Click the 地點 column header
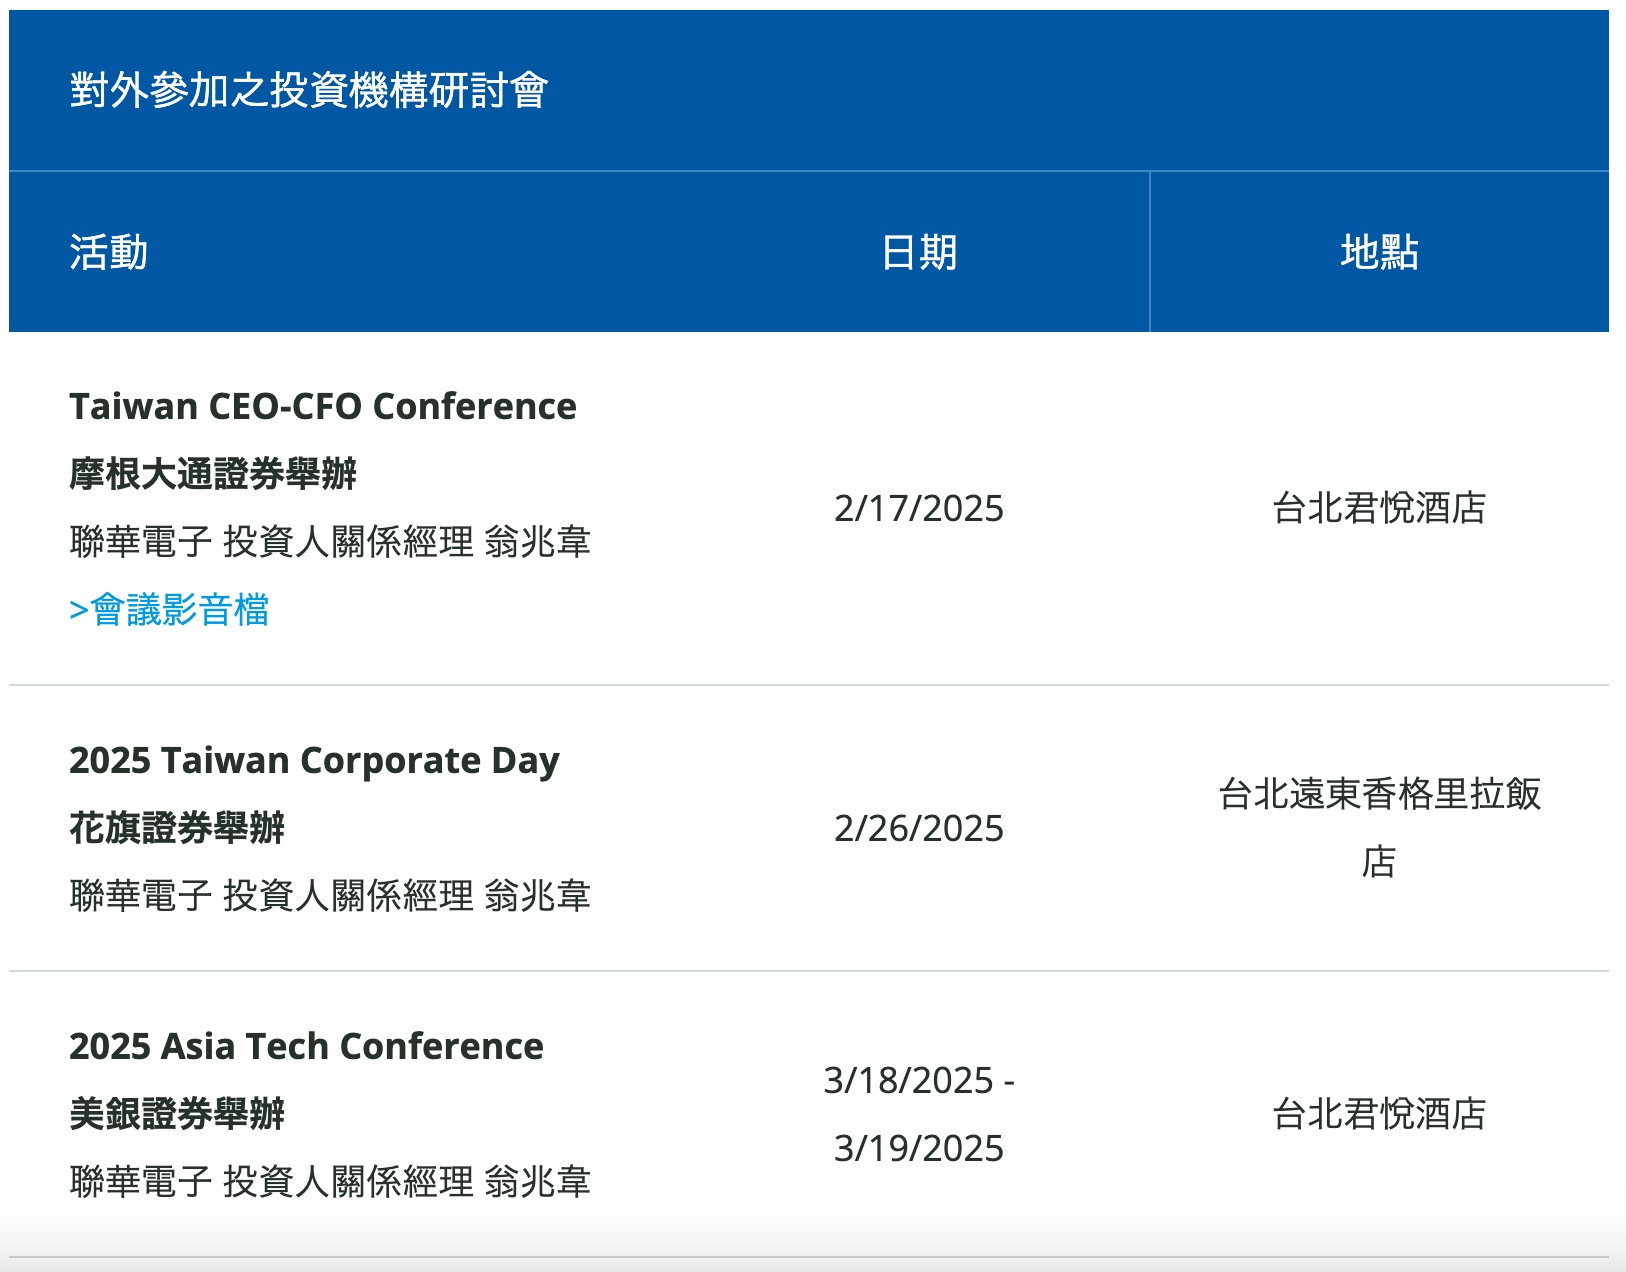1626x1272 pixels. (1379, 252)
